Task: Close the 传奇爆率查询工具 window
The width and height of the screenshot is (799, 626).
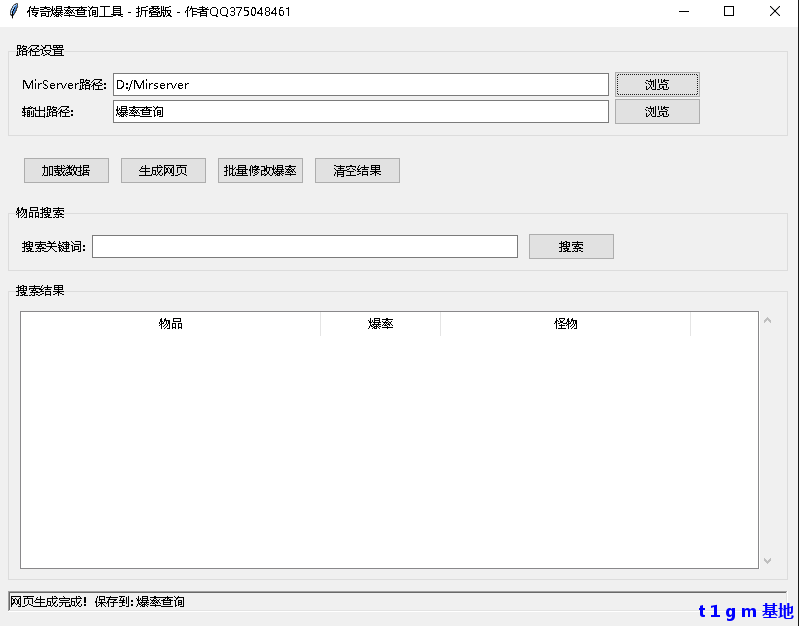Action: point(775,12)
